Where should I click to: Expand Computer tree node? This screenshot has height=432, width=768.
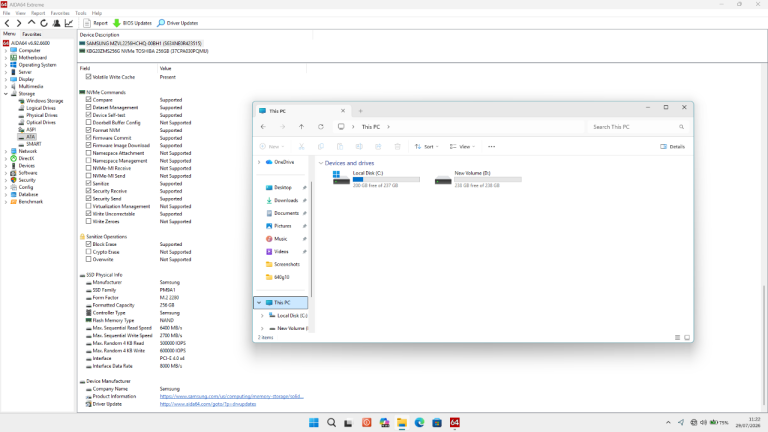click(x=6, y=50)
